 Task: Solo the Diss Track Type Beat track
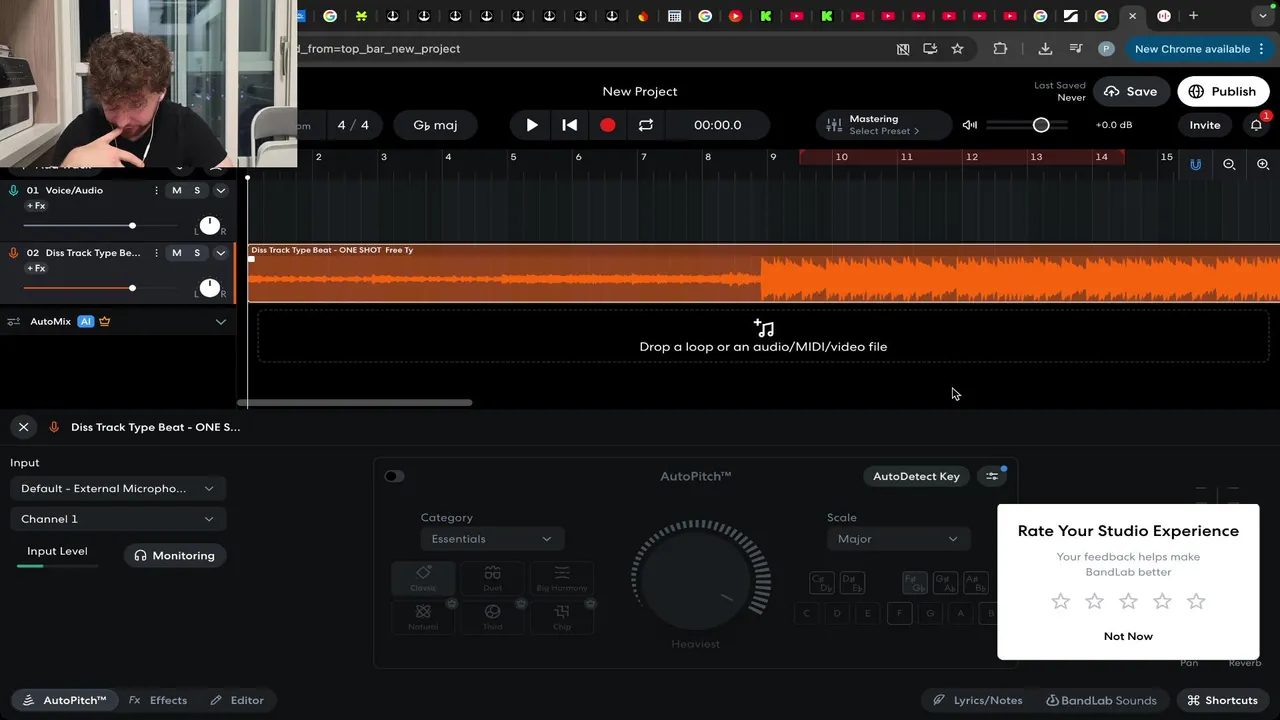[x=197, y=253]
